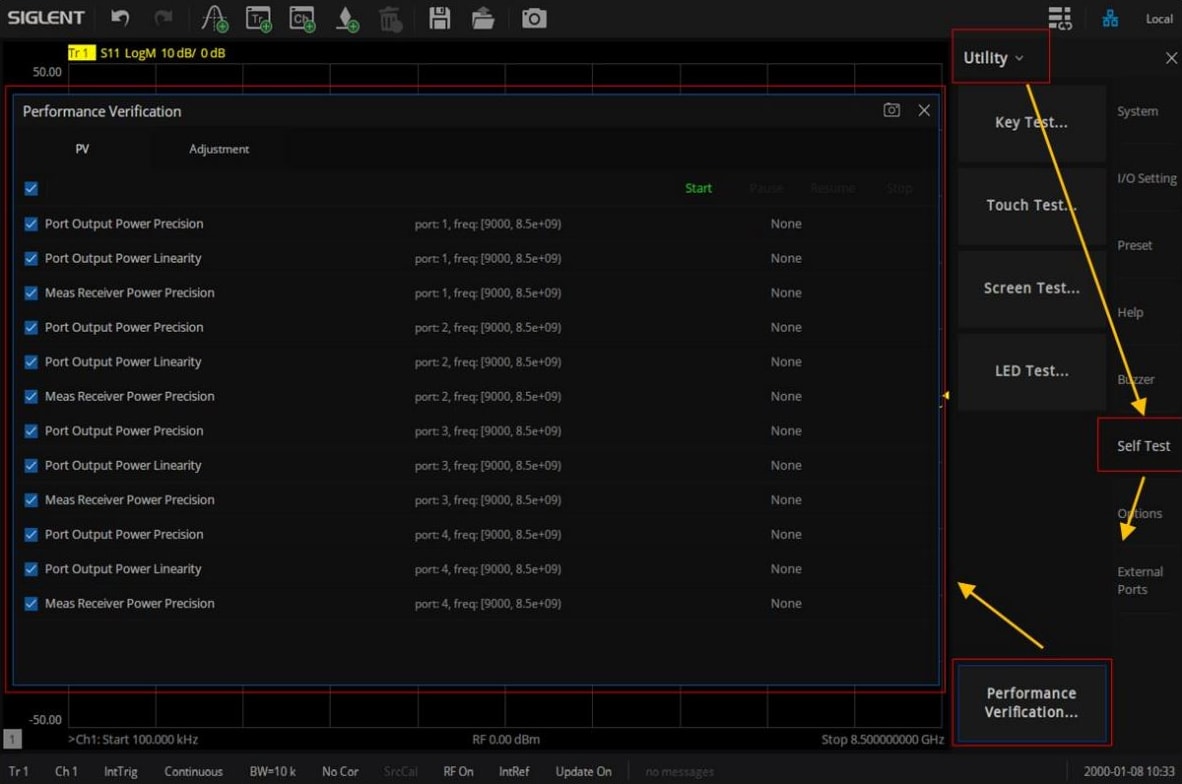Click the open folder recall icon
This screenshot has height=784, width=1182.
(483, 18)
